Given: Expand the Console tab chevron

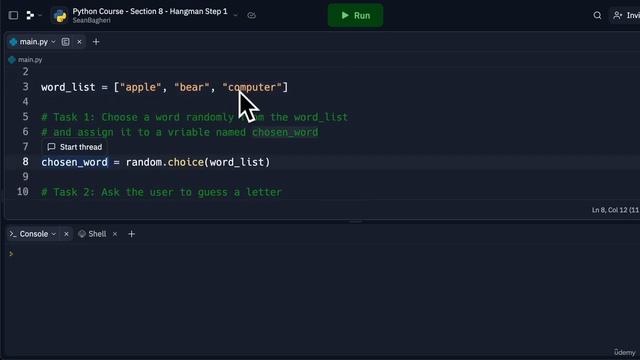Looking at the screenshot, I should click(x=53, y=234).
